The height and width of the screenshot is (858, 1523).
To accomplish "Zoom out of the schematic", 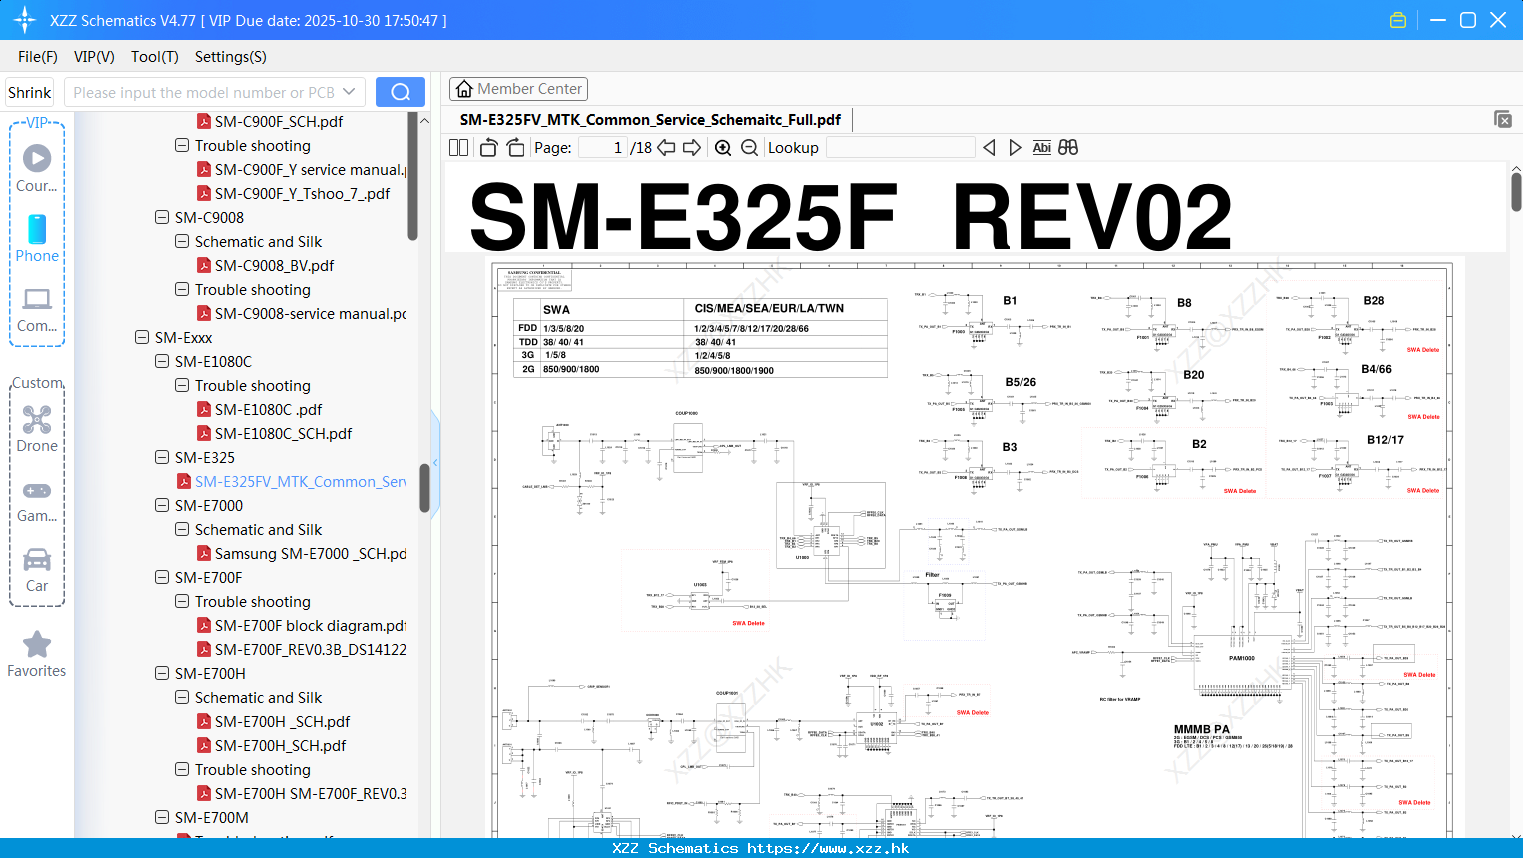I will coord(750,147).
